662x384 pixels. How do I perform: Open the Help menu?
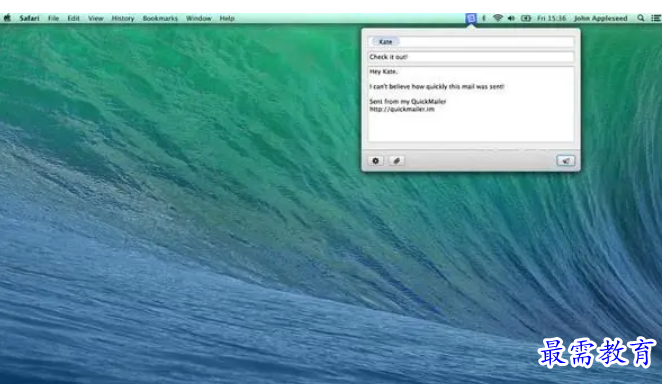coord(227,18)
